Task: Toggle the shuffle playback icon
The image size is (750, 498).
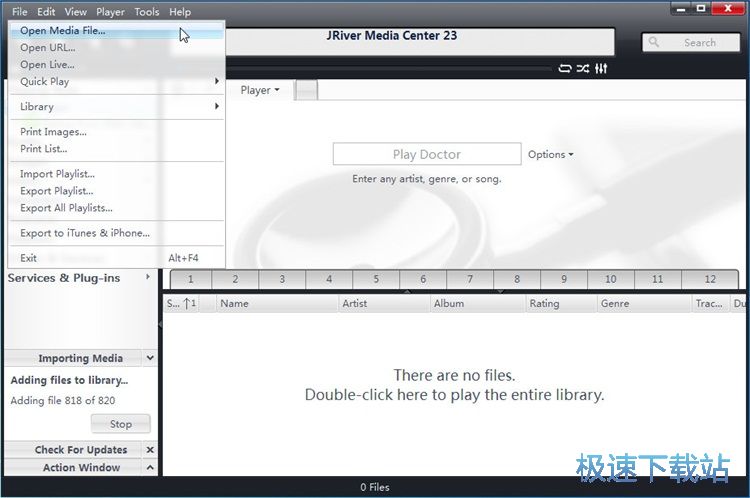Action: click(583, 68)
